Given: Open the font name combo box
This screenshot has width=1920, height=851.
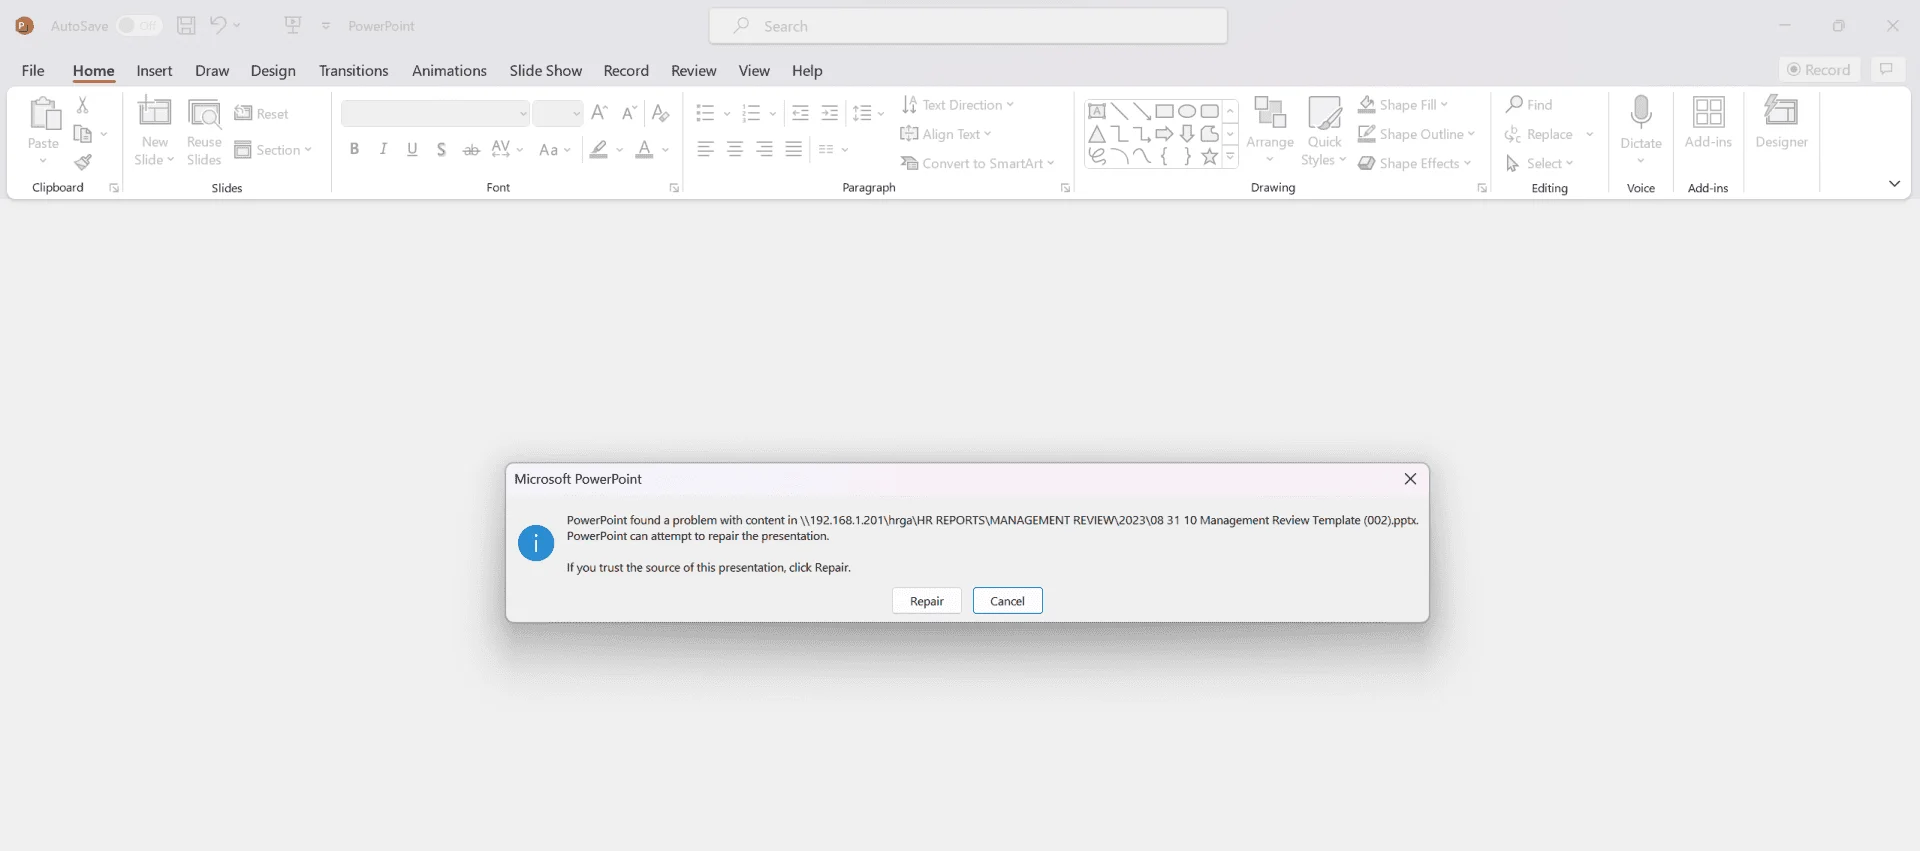Looking at the screenshot, I should pyautogui.click(x=435, y=113).
